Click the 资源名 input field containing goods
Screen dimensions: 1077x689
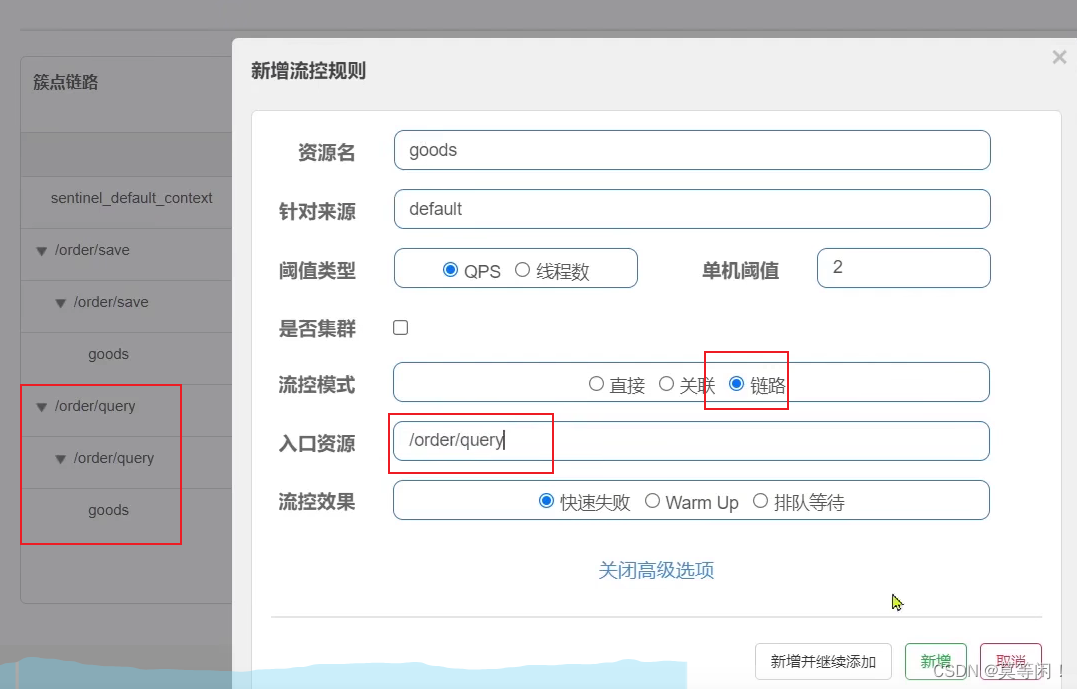pos(692,150)
